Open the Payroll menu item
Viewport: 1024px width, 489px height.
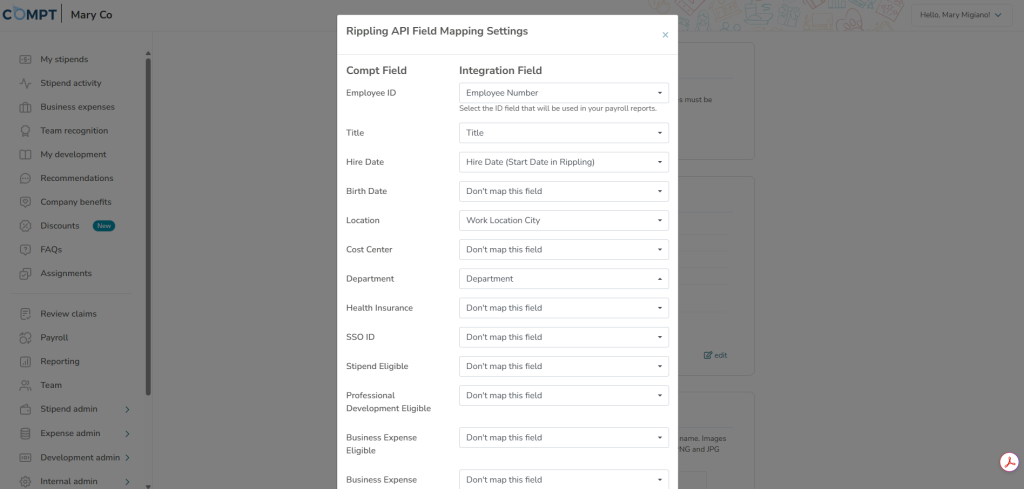pyautogui.click(x=54, y=338)
